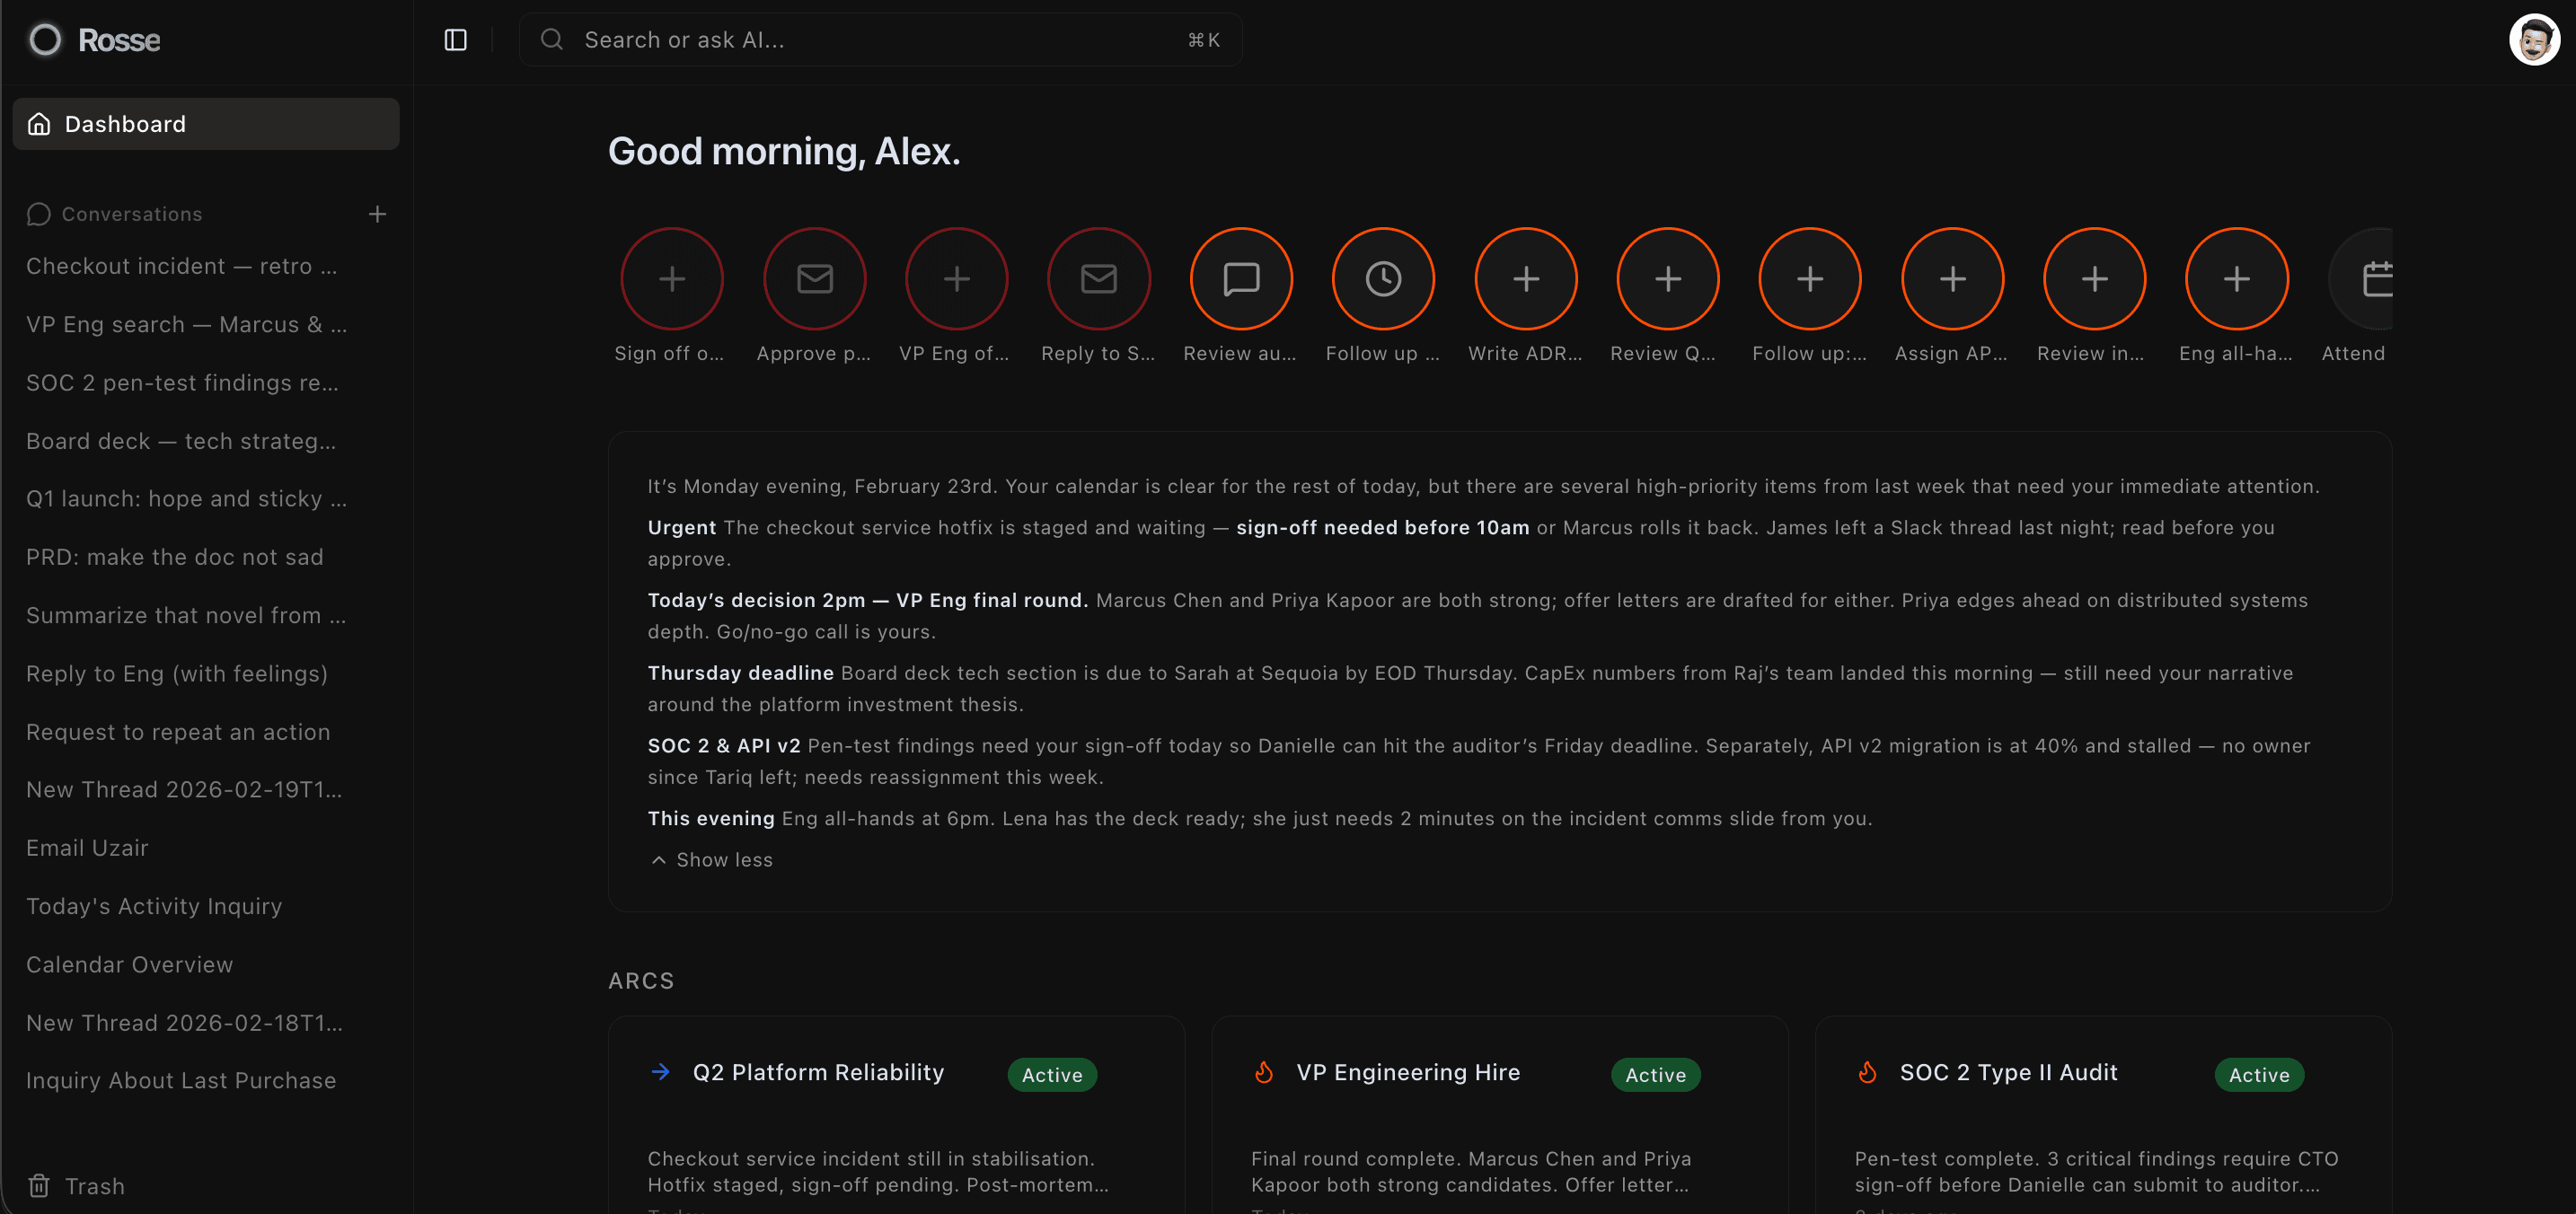The image size is (2576, 1214).
Task: Click the 'Sign off o...' plus circle
Action: [672, 279]
